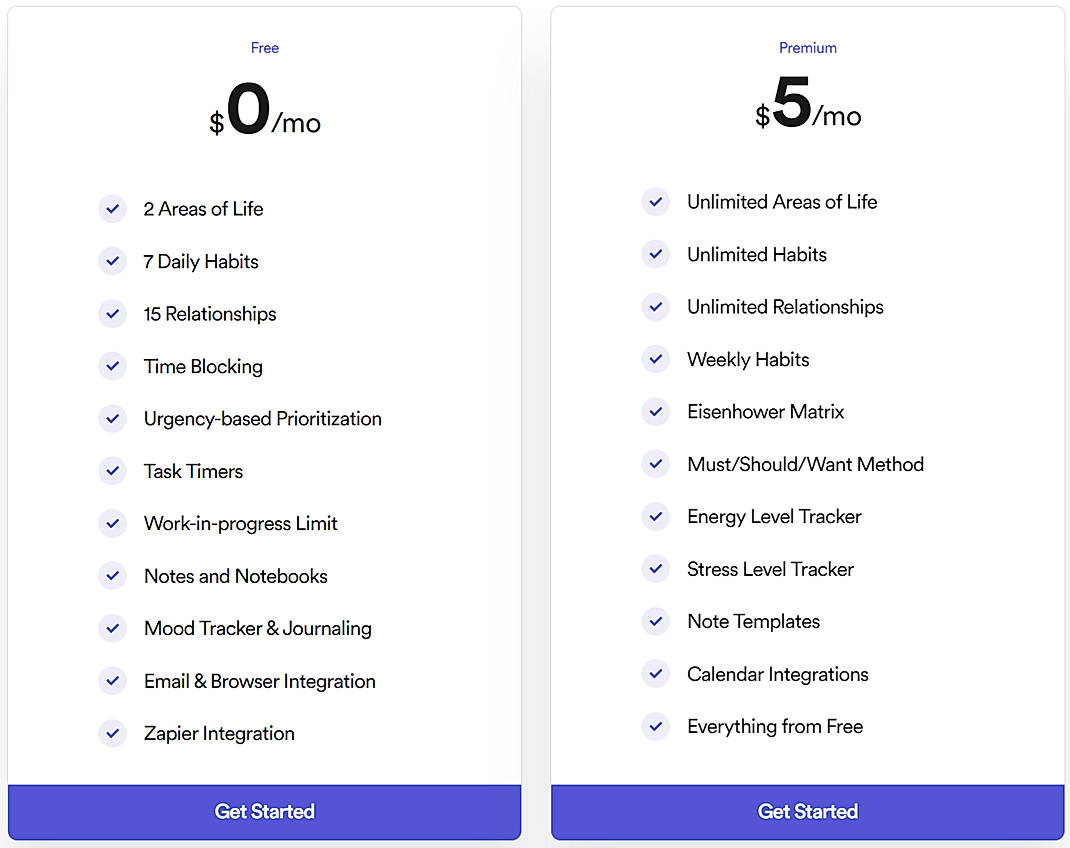The width and height of the screenshot is (1070, 848).
Task: Click the checkmark beside Energy Level Tracker
Action: click(656, 516)
